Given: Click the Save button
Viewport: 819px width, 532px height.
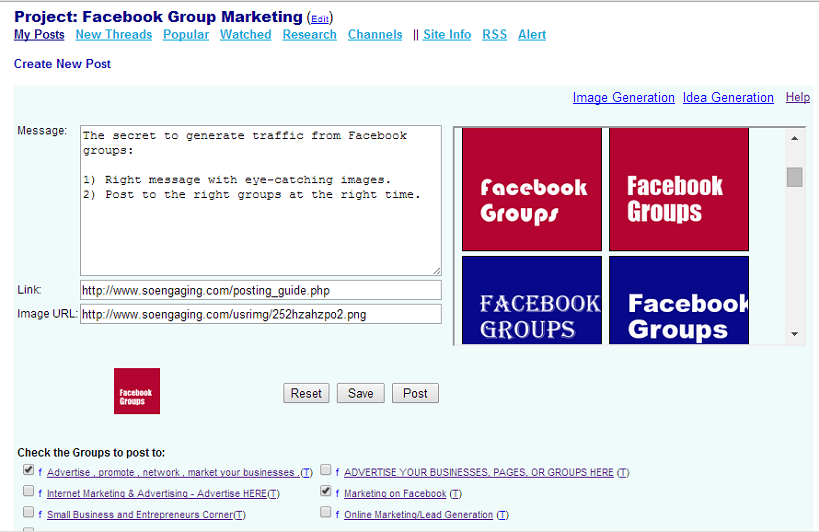Looking at the screenshot, I should pyautogui.click(x=361, y=393).
